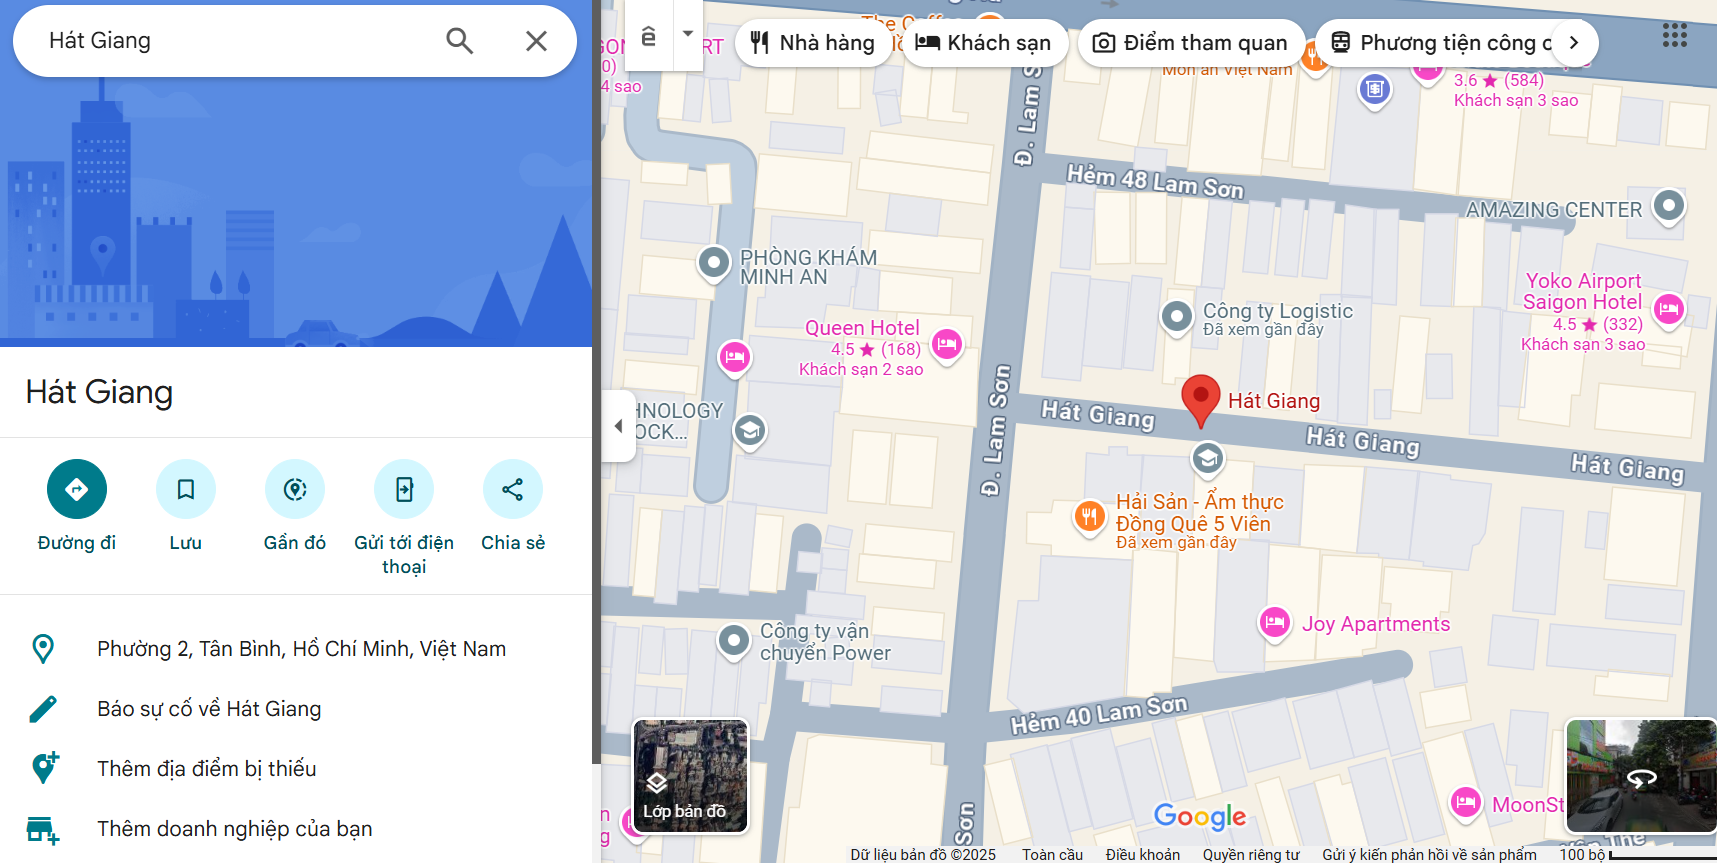The height and width of the screenshot is (863, 1717).
Task: Click Gửi ý kiến phản hồi về sản phẩm
Action: 1429,855
